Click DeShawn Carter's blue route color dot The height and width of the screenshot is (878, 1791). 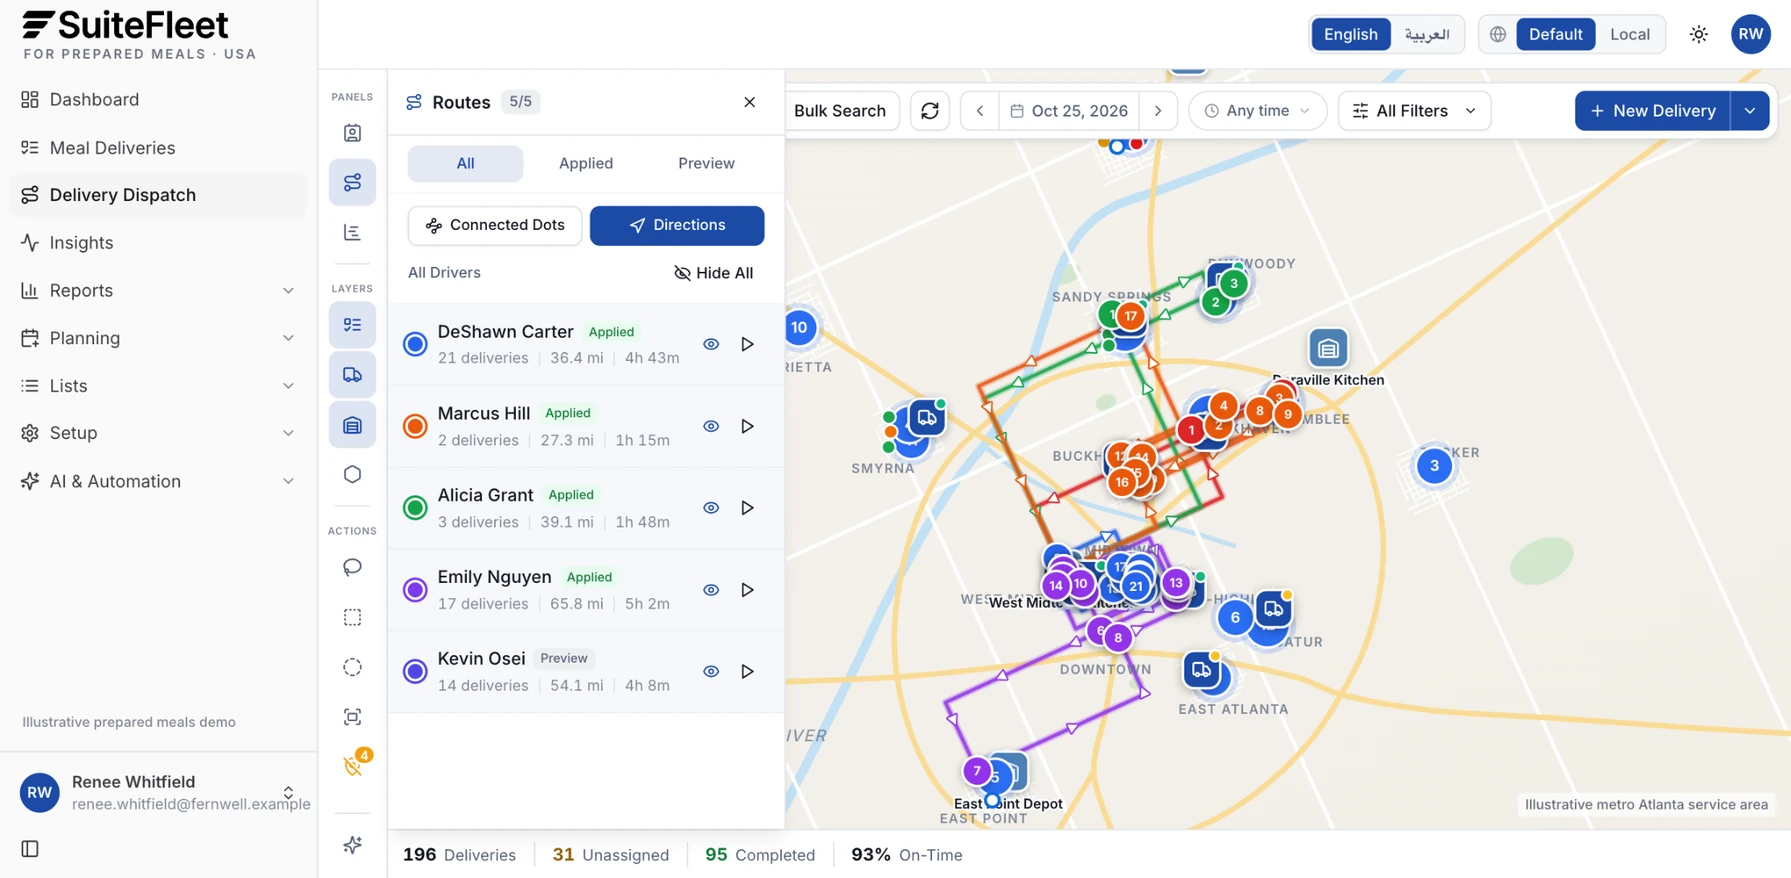click(415, 344)
